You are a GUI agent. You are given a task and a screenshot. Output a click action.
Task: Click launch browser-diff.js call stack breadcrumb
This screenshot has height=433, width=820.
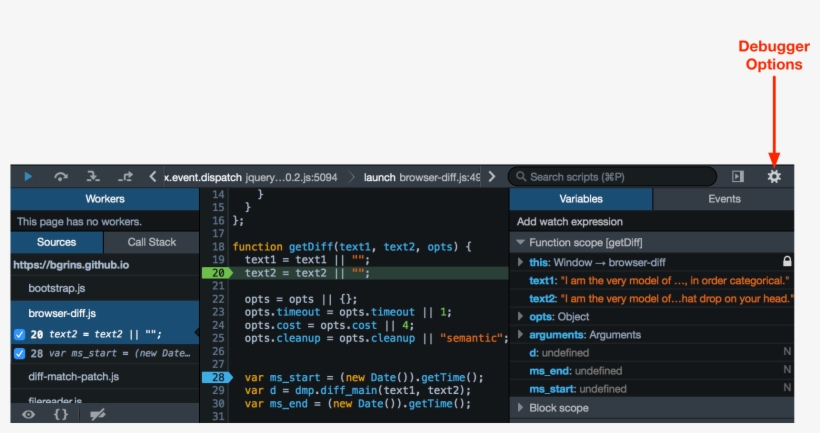click(x=422, y=177)
